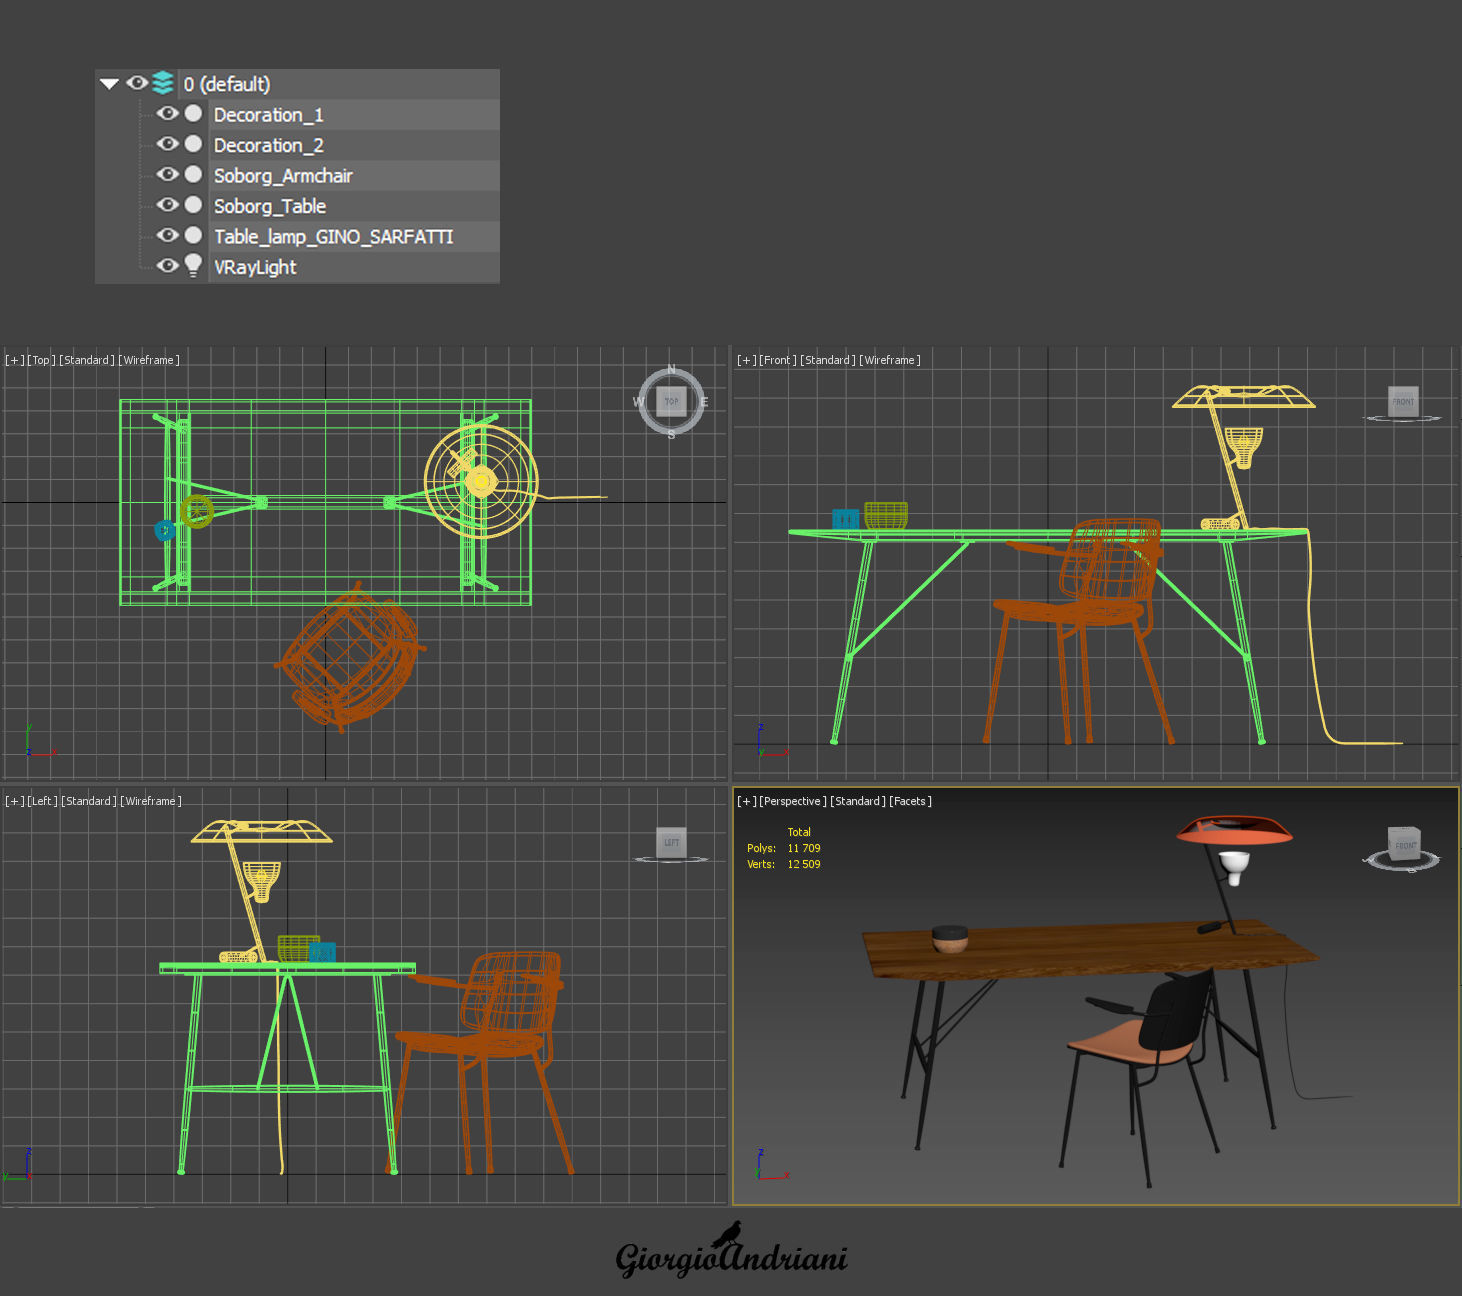Viewport: 1462px width, 1296px height.
Task: Select Soborg_Table in the layer list
Action: click(270, 206)
